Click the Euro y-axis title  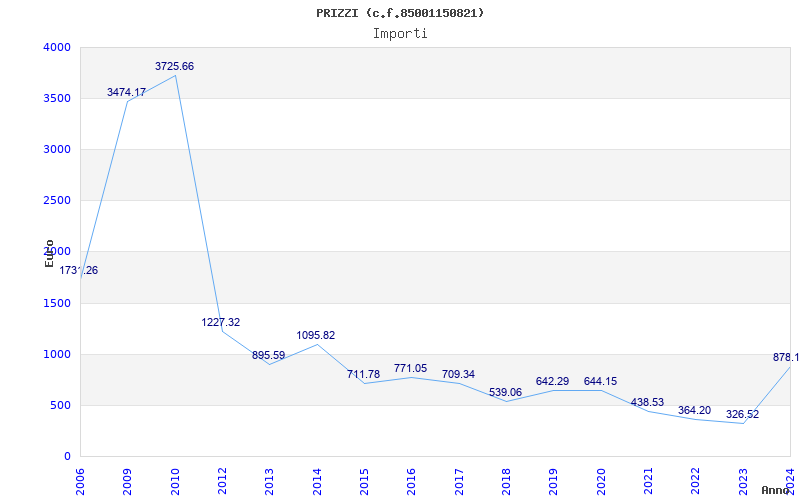(49, 253)
